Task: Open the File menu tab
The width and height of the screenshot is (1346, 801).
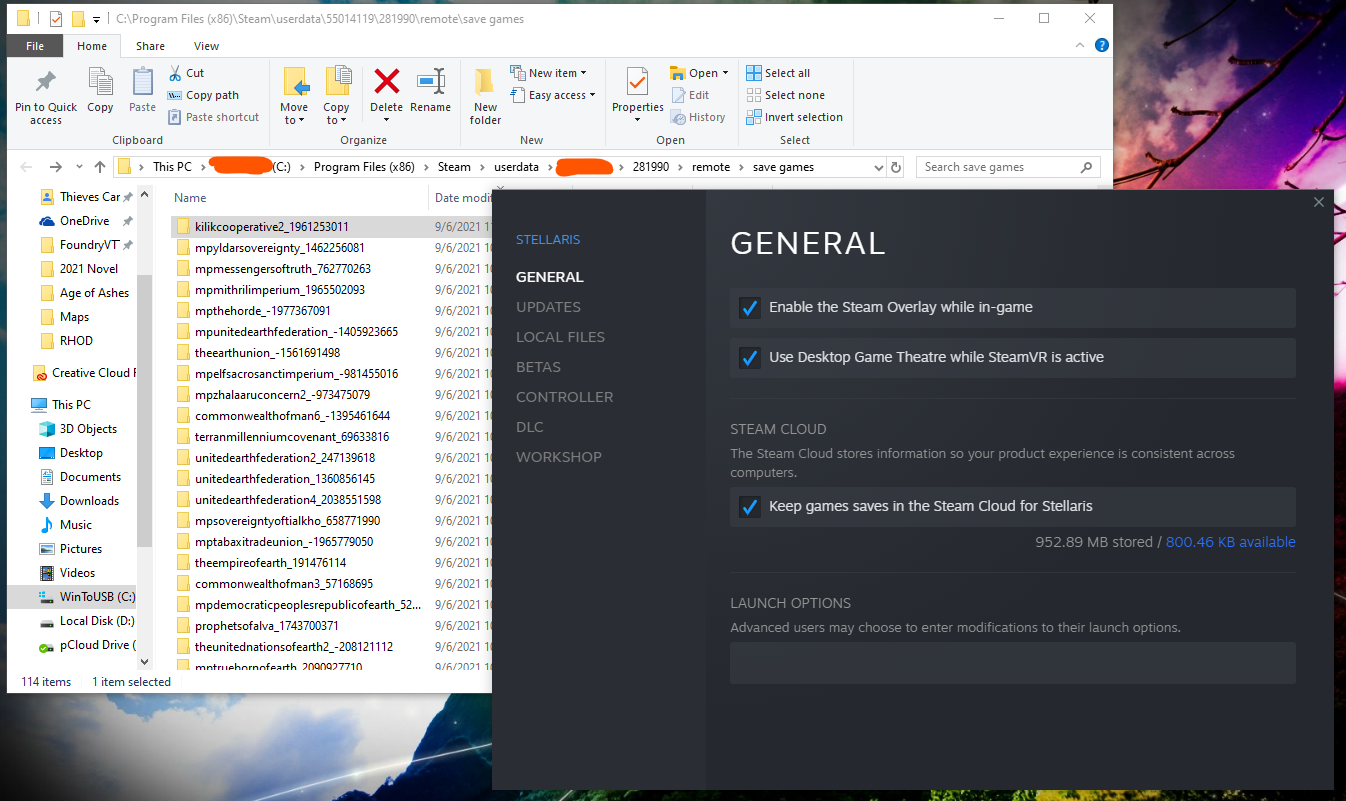Action: [35, 46]
